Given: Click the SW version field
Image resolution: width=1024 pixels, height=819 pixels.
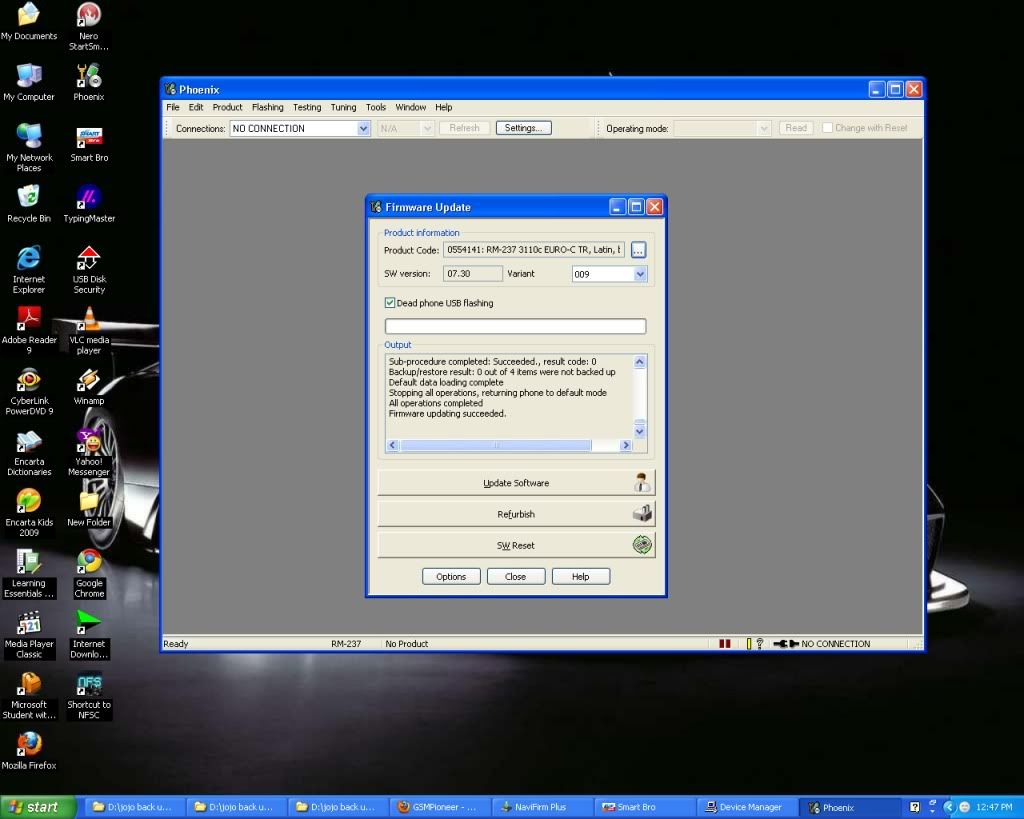Looking at the screenshot, I should [x=473, y=274].
